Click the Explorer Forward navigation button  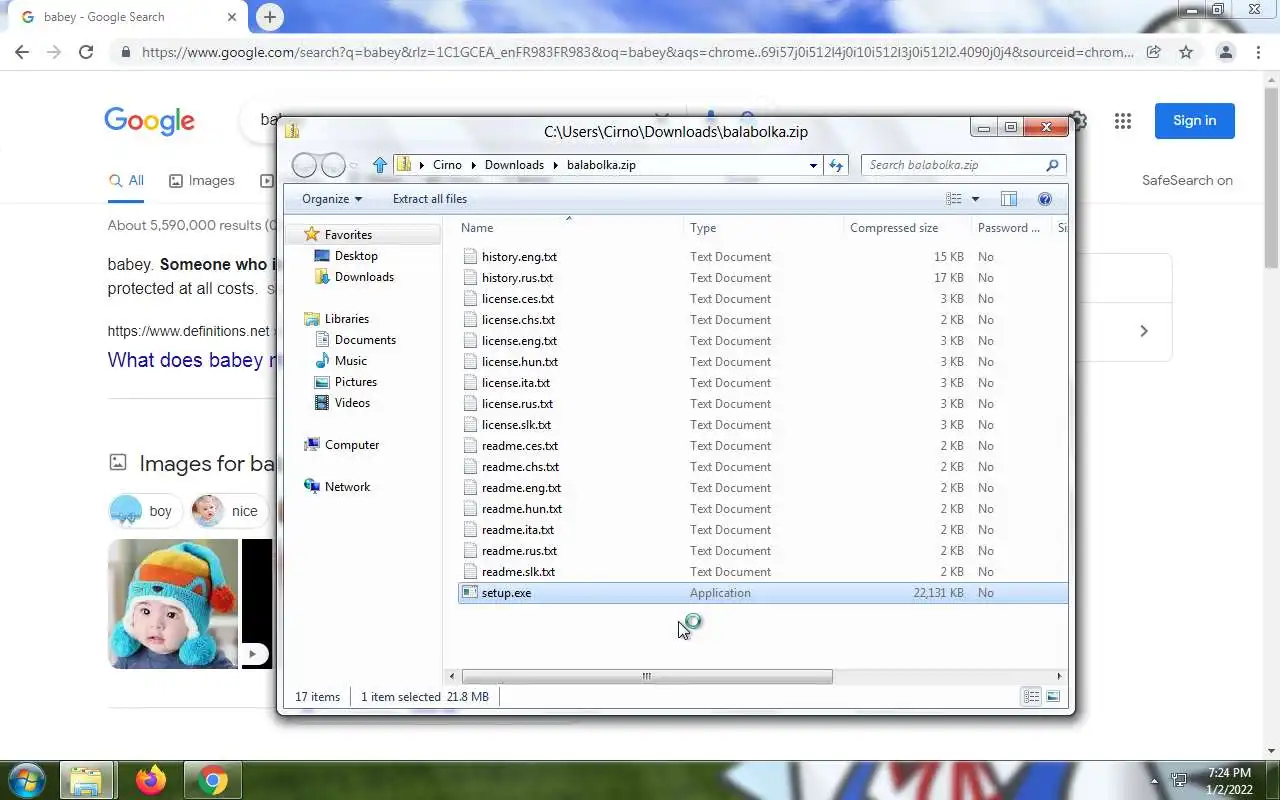click(333, 165)
